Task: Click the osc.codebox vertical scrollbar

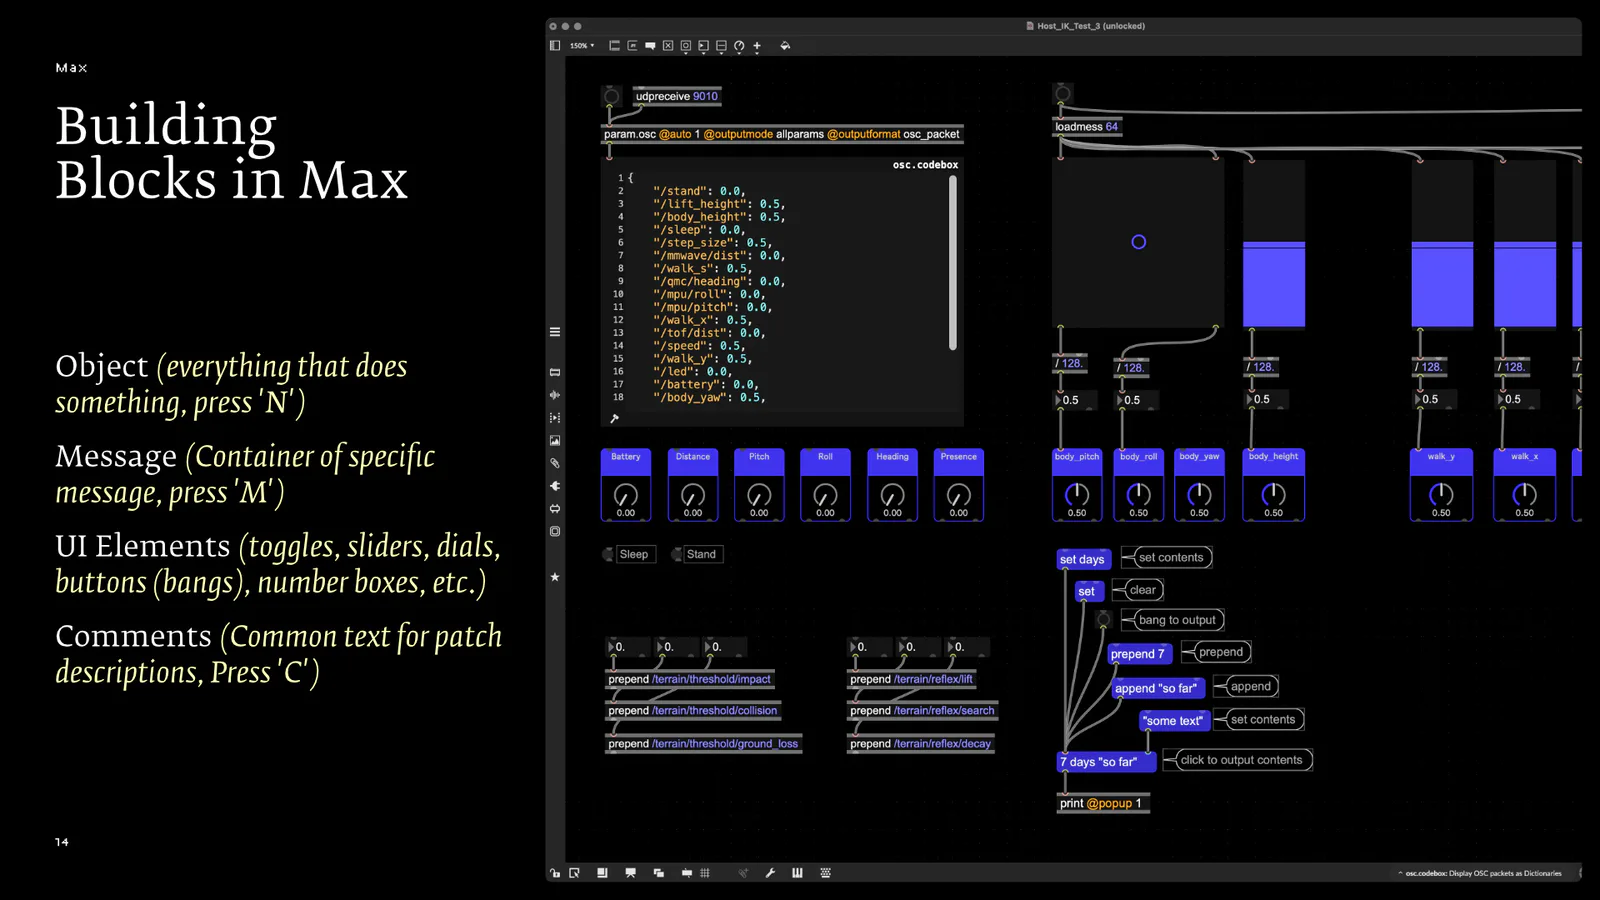Action: pos(952,263)
